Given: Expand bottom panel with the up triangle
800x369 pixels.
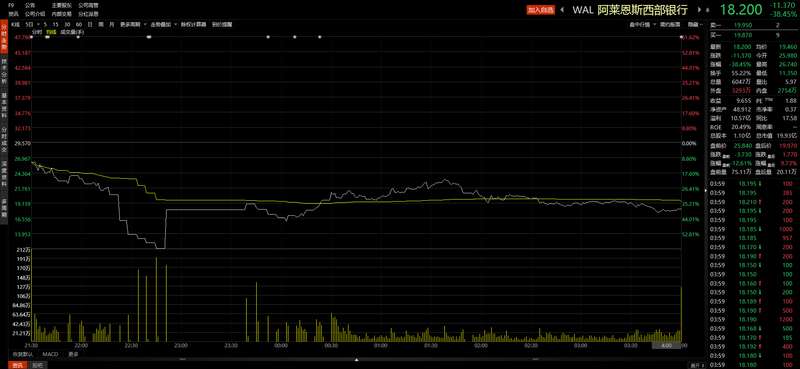Looking at the screenshot, I should (x=357, y=360).
